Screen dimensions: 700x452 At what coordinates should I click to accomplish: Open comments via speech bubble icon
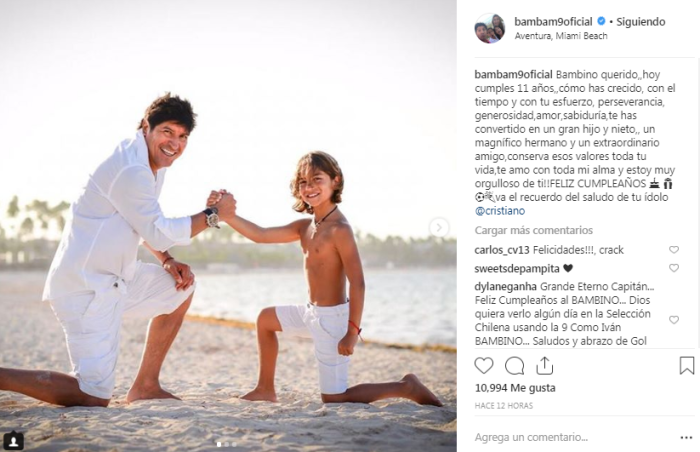[x=514, y=366]
